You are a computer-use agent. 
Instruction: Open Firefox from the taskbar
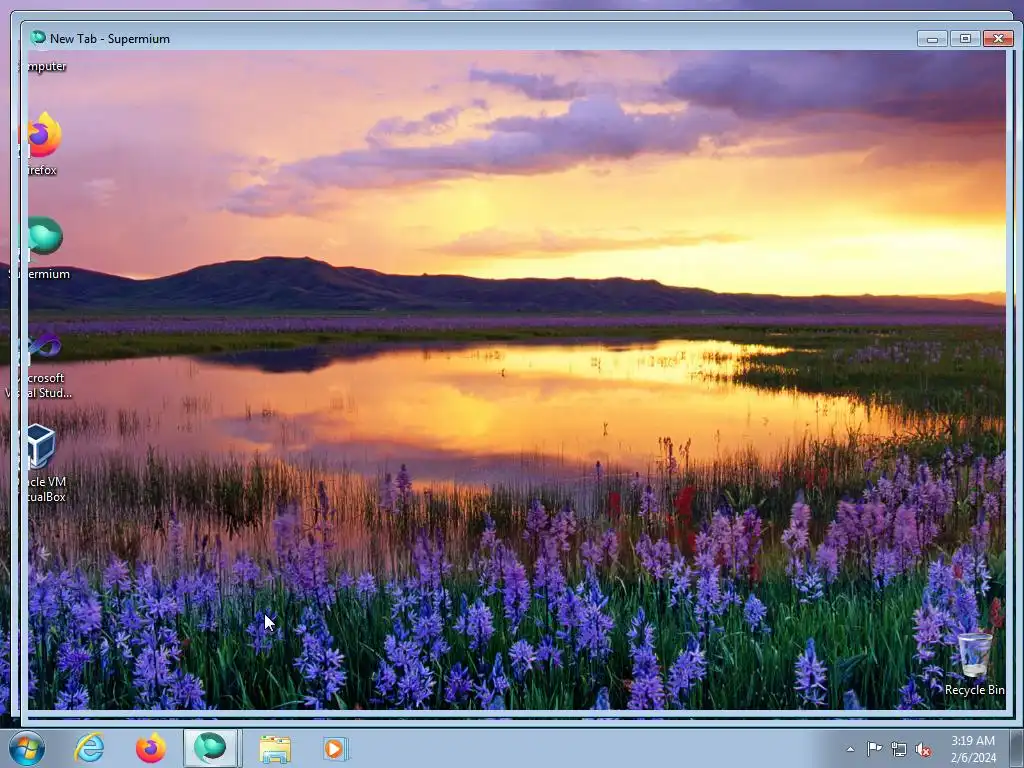pyautogui.click(x=150, y=748)
